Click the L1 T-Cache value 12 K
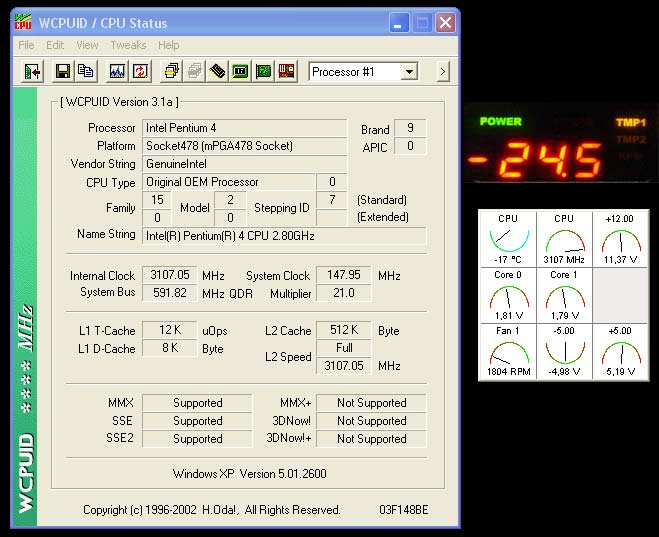This screenshot has width=659, height=537. point(170,330)
